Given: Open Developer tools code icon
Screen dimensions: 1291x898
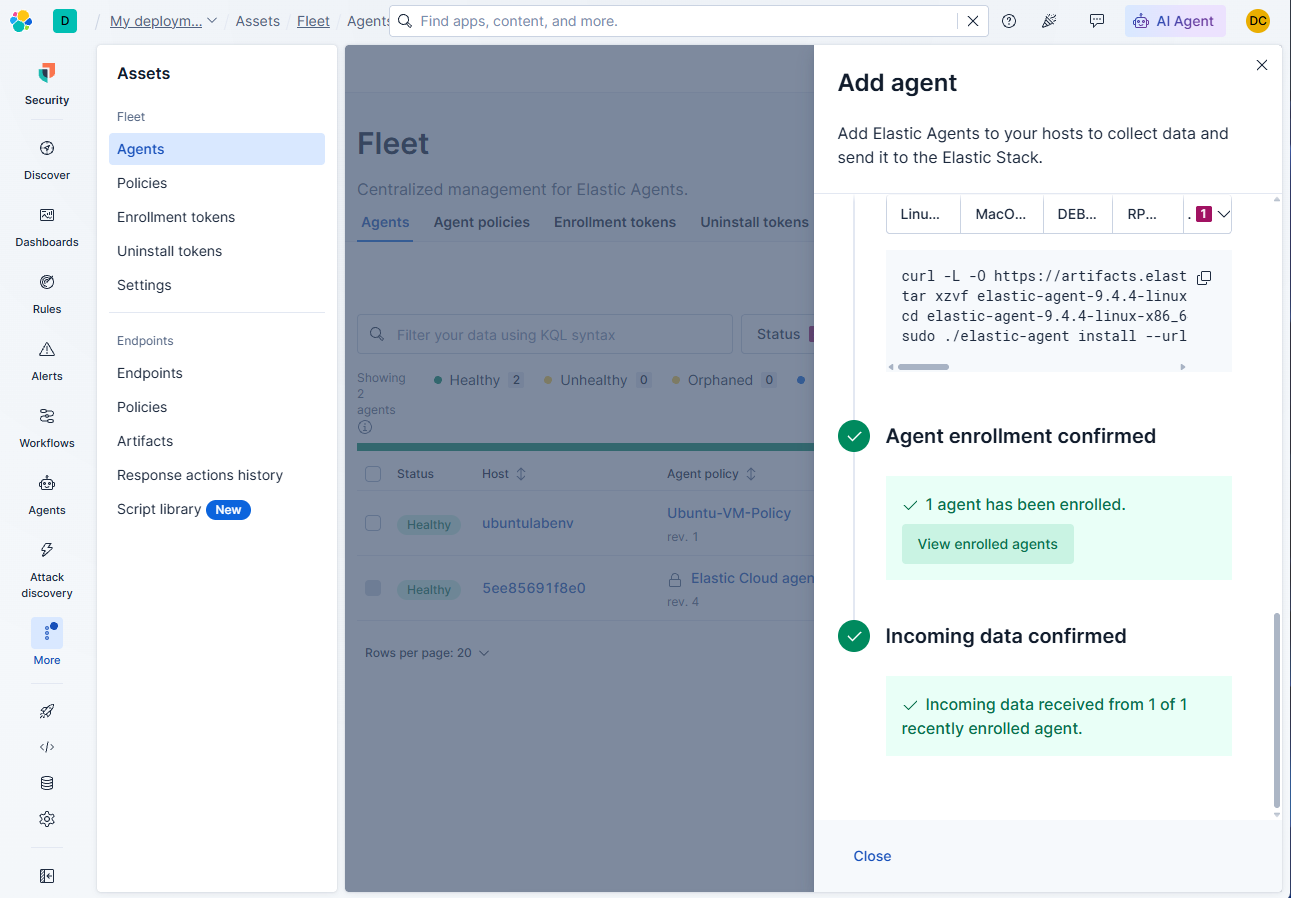Looking at the screenshot, I should 47,747.
